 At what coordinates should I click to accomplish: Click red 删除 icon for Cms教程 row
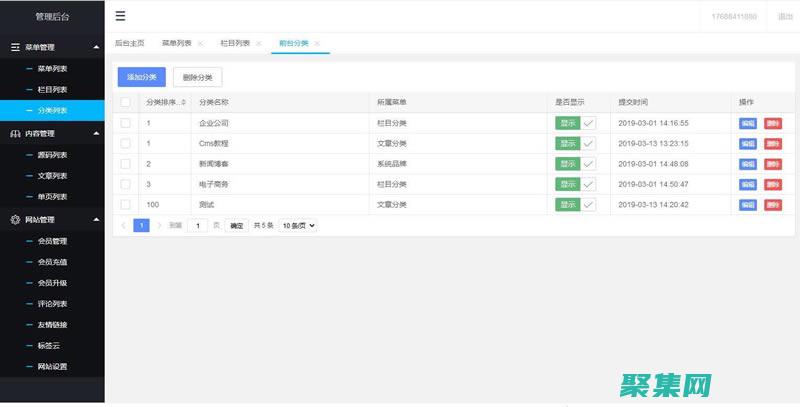[x=773, y=144]
